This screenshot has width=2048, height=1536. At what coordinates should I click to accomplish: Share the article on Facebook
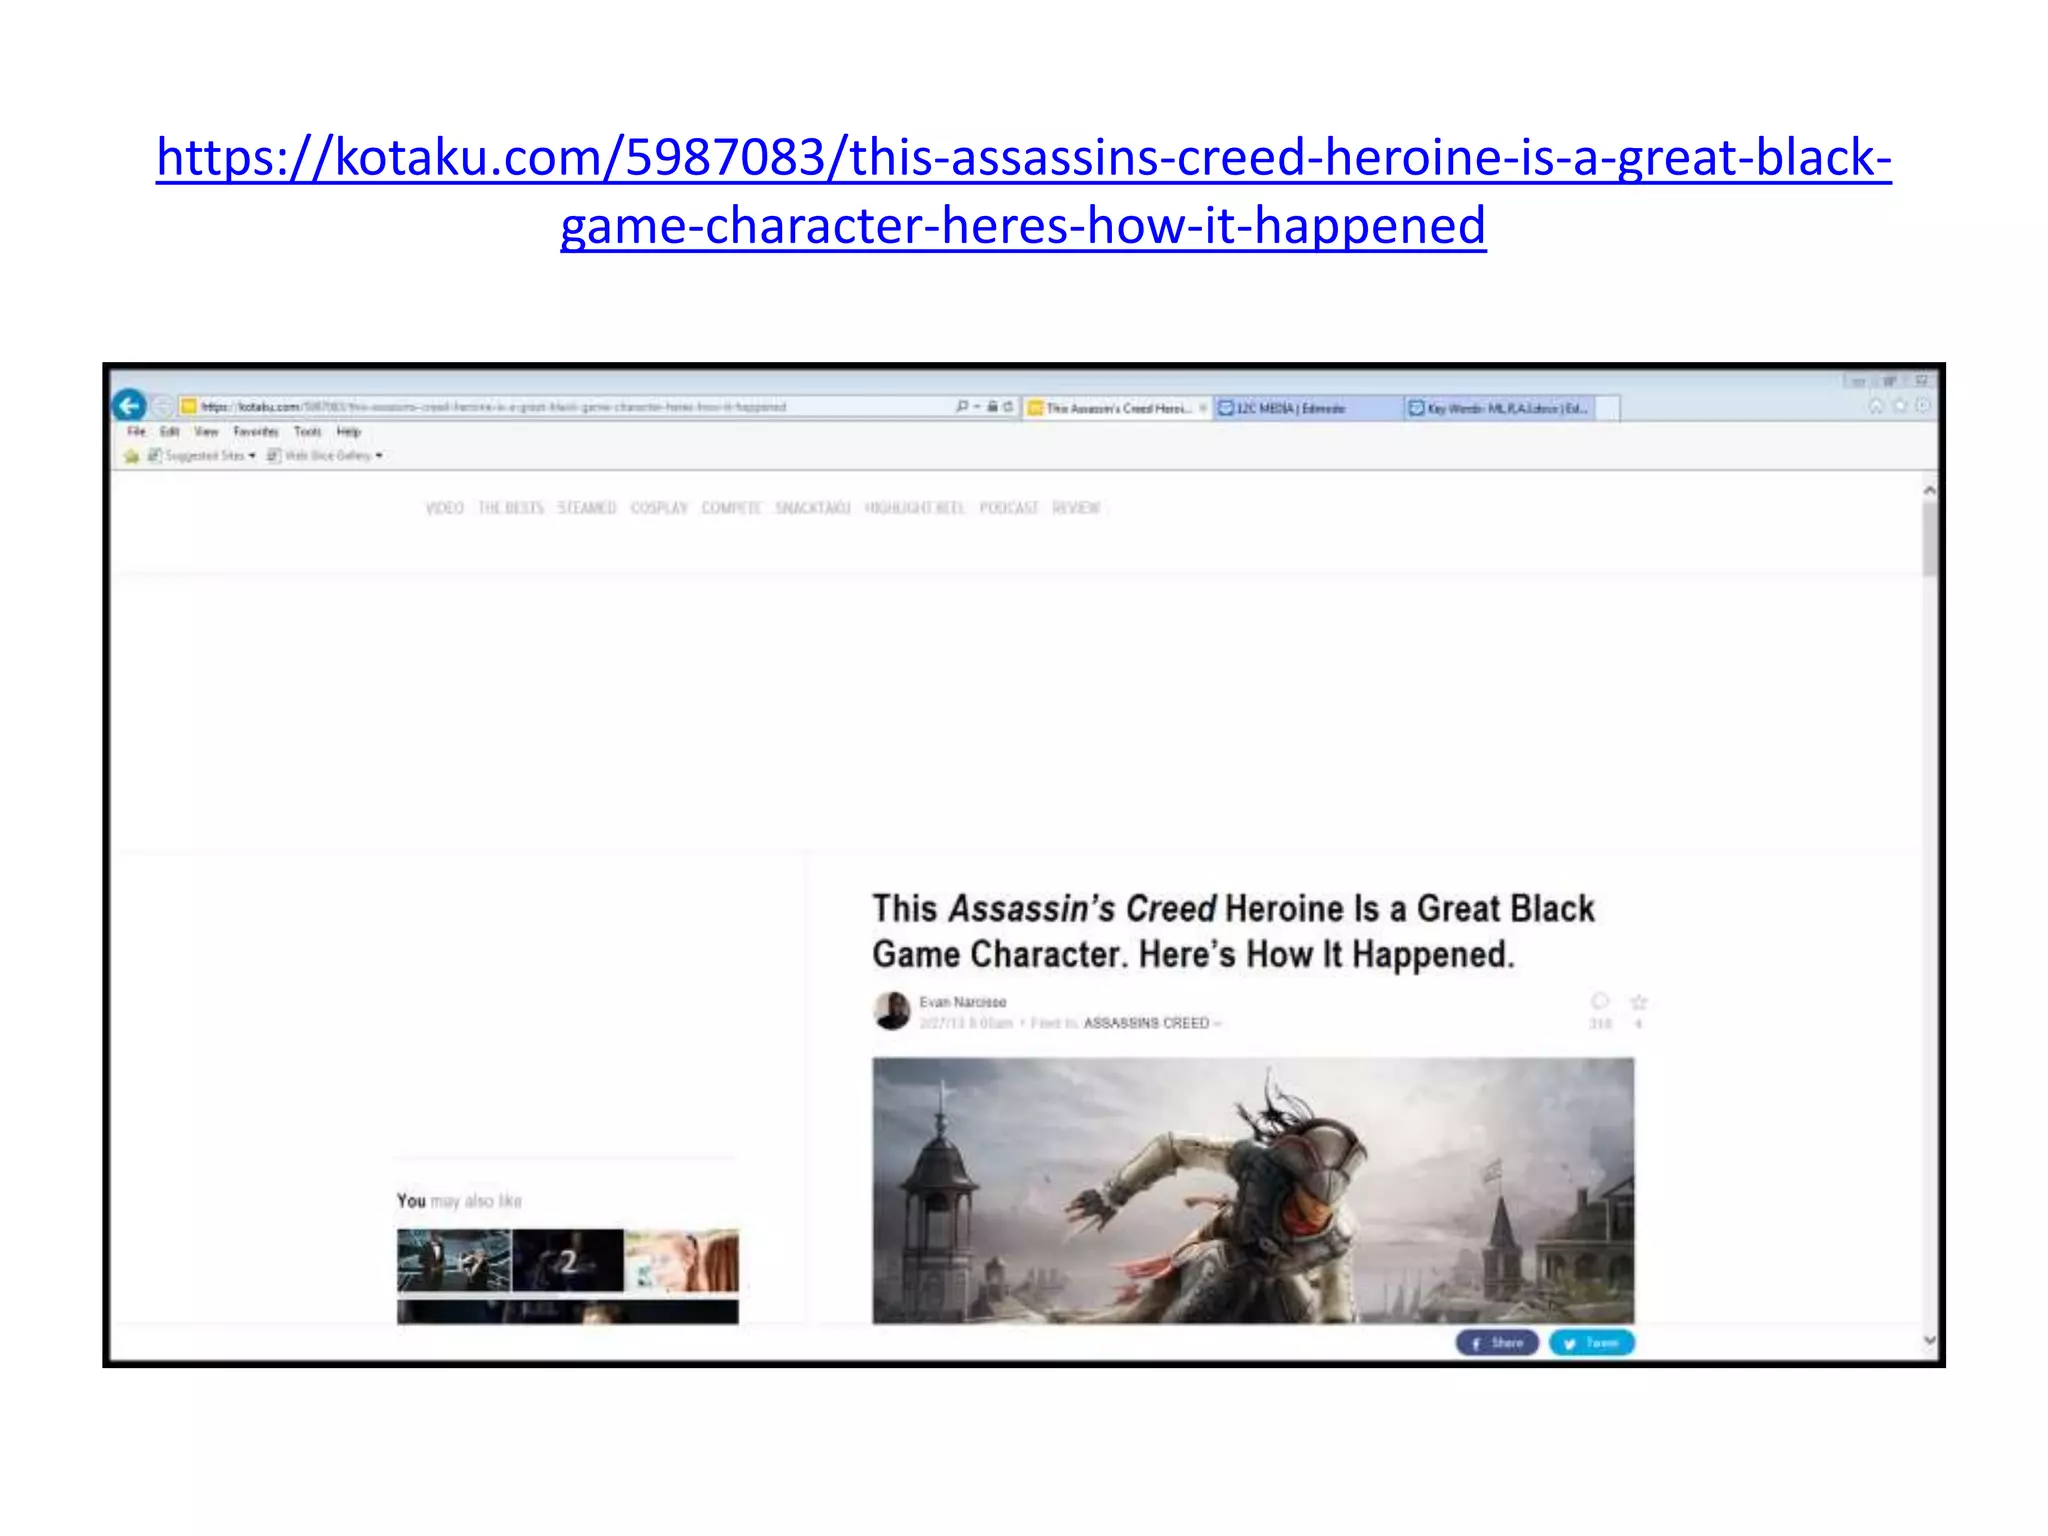coord(1497,1342)
